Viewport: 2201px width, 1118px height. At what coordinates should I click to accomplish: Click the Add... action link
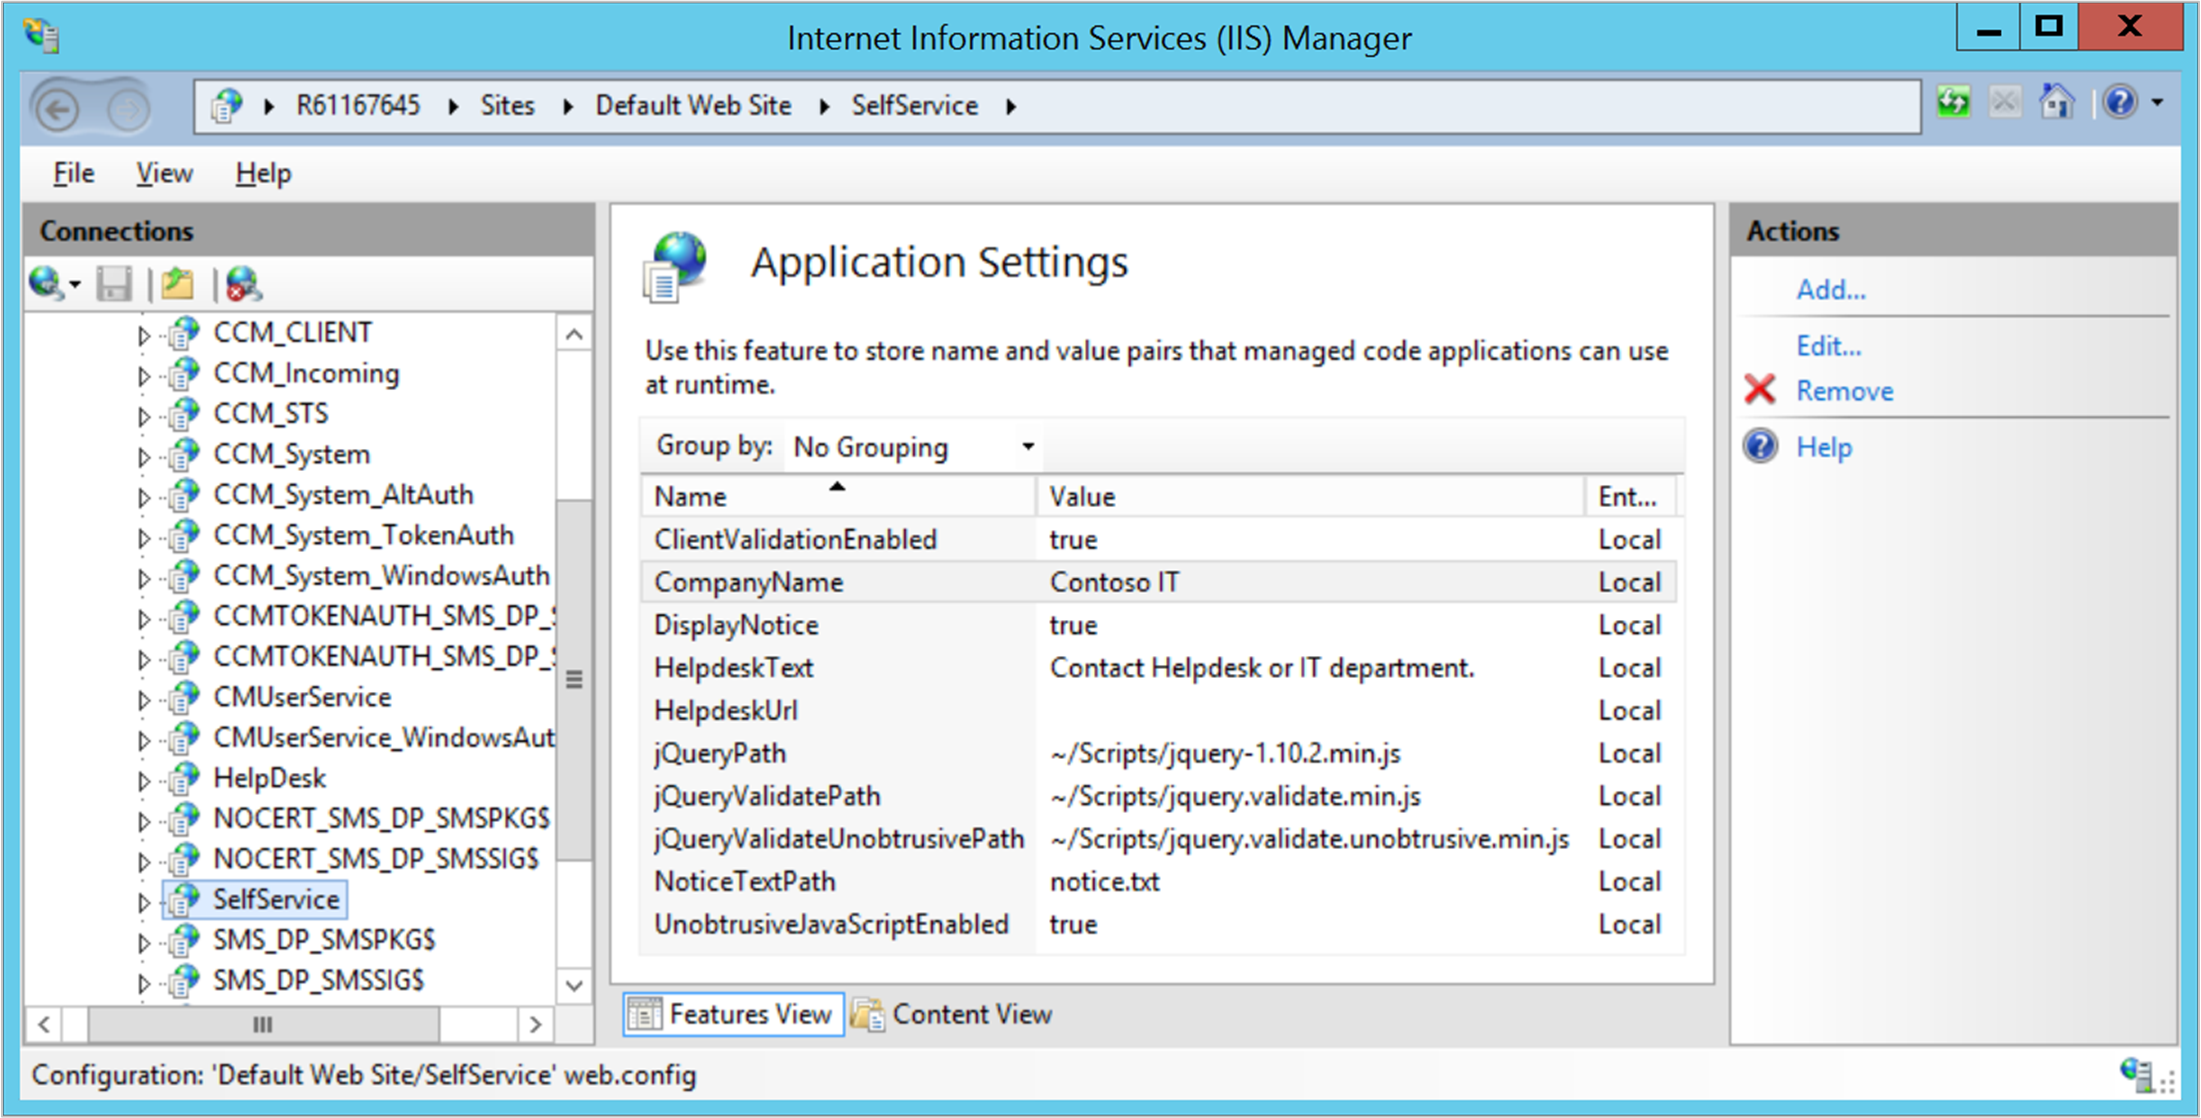[x=1830, y=290]
